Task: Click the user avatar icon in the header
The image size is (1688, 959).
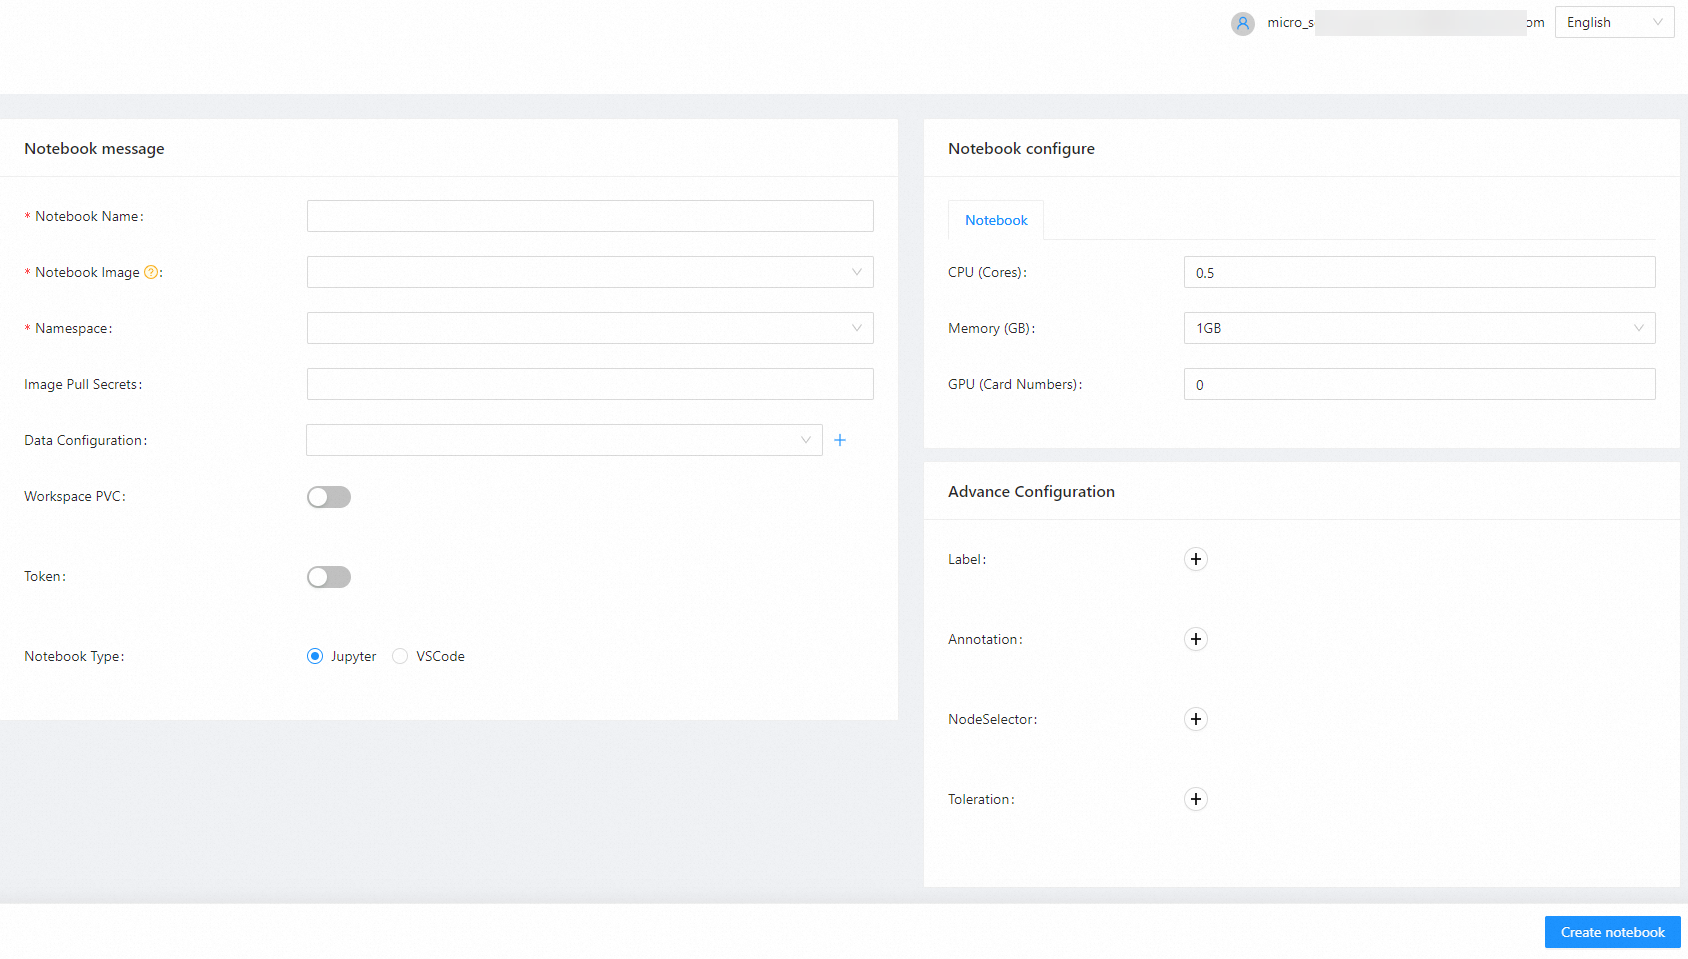Action: pyautogui.click(x=1242, y=23)
